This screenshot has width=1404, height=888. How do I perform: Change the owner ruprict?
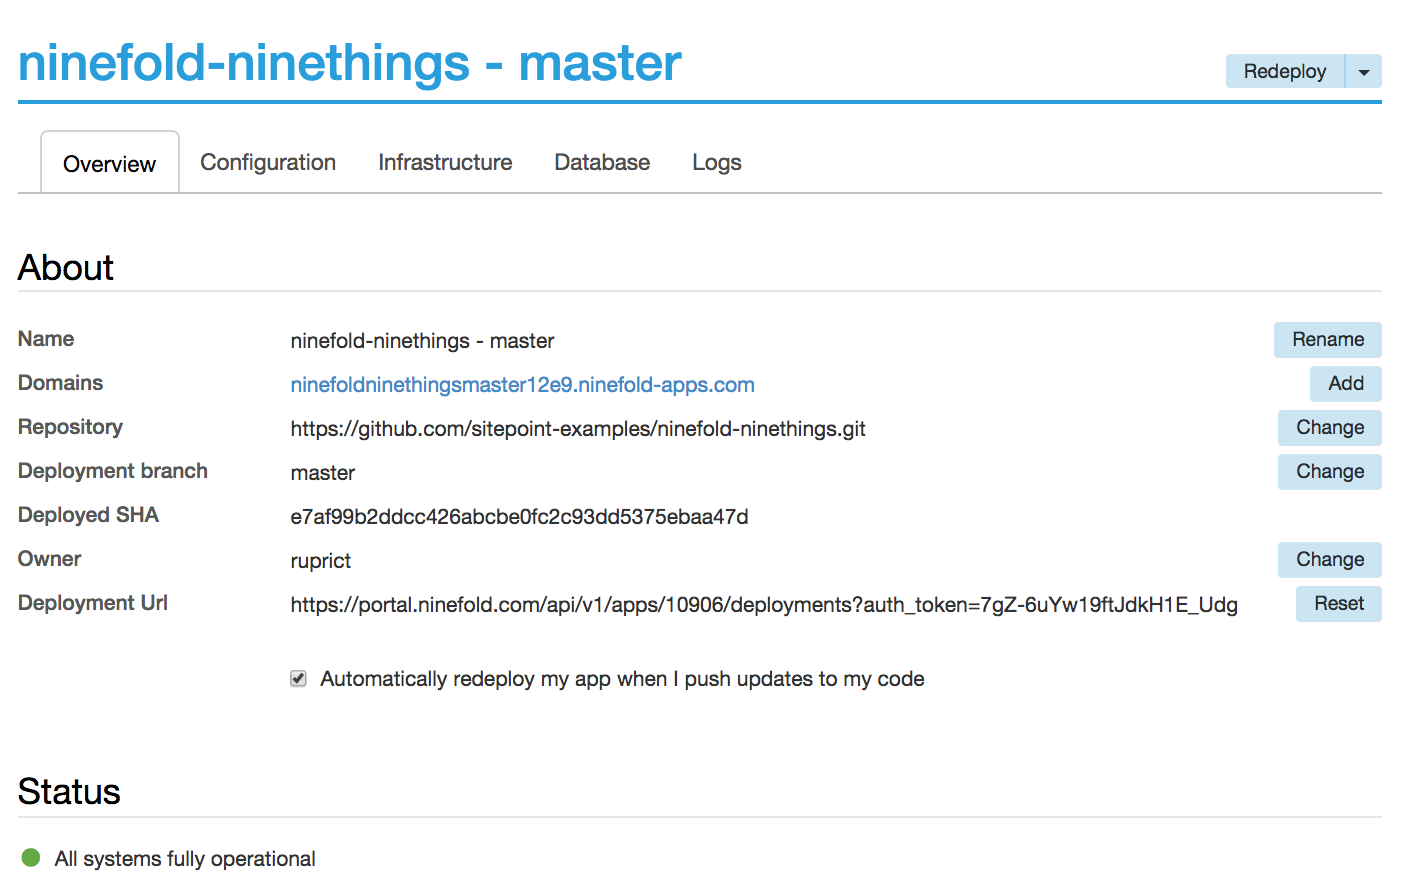click(x=1329, y=559)
